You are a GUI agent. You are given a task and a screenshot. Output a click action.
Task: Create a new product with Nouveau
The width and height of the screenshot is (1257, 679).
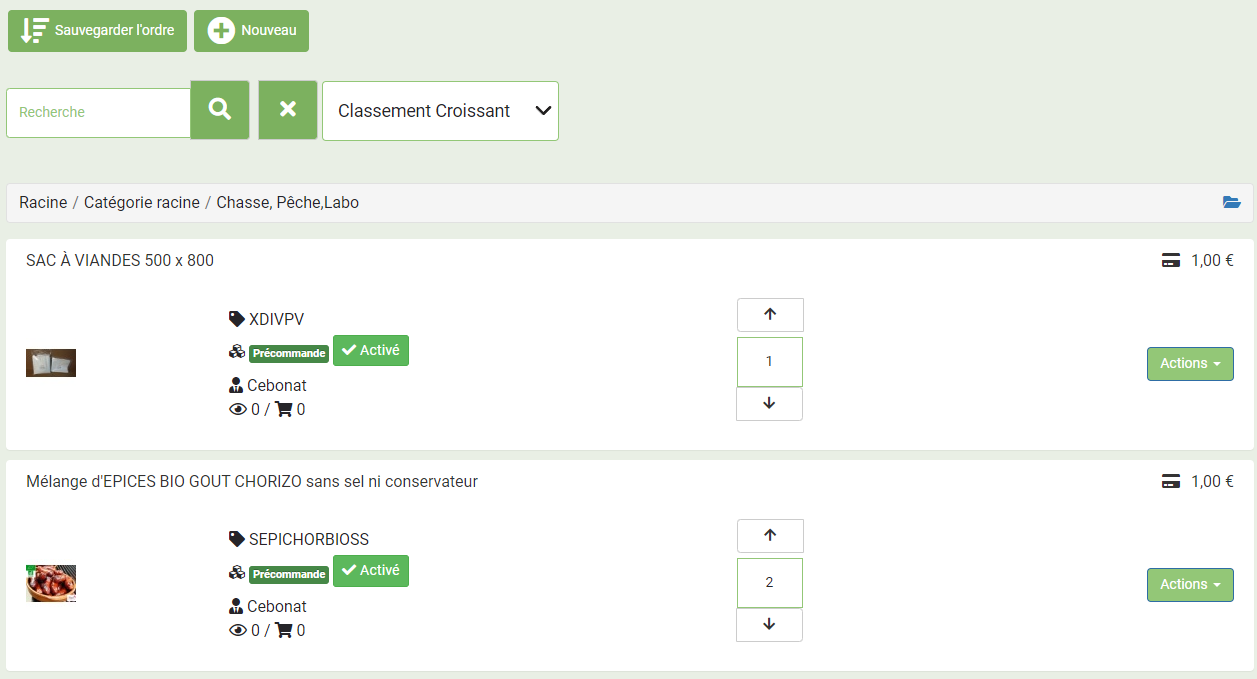point(251,31)
